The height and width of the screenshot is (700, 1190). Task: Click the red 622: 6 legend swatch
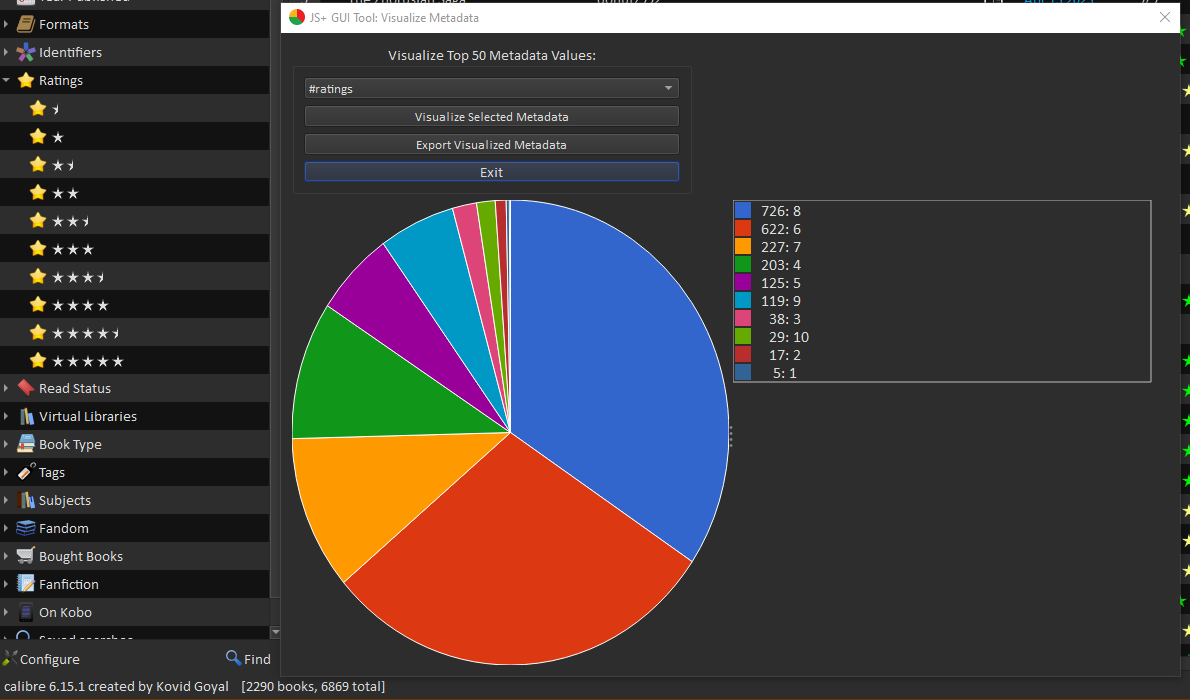click(x=743, y=229)
